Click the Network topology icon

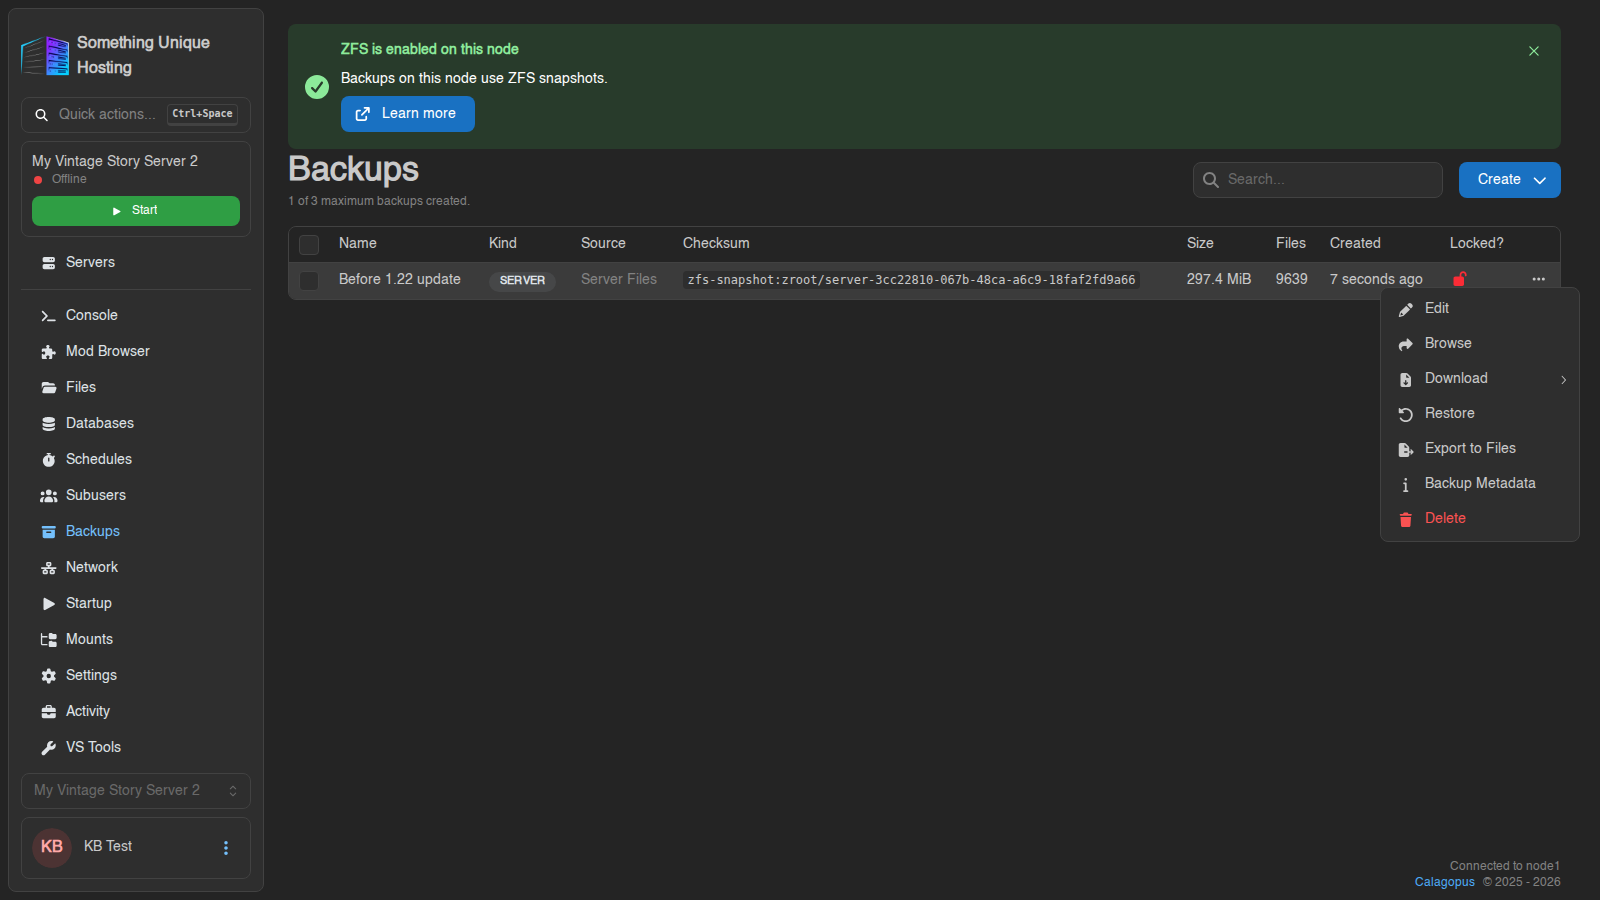pos(48,568)
